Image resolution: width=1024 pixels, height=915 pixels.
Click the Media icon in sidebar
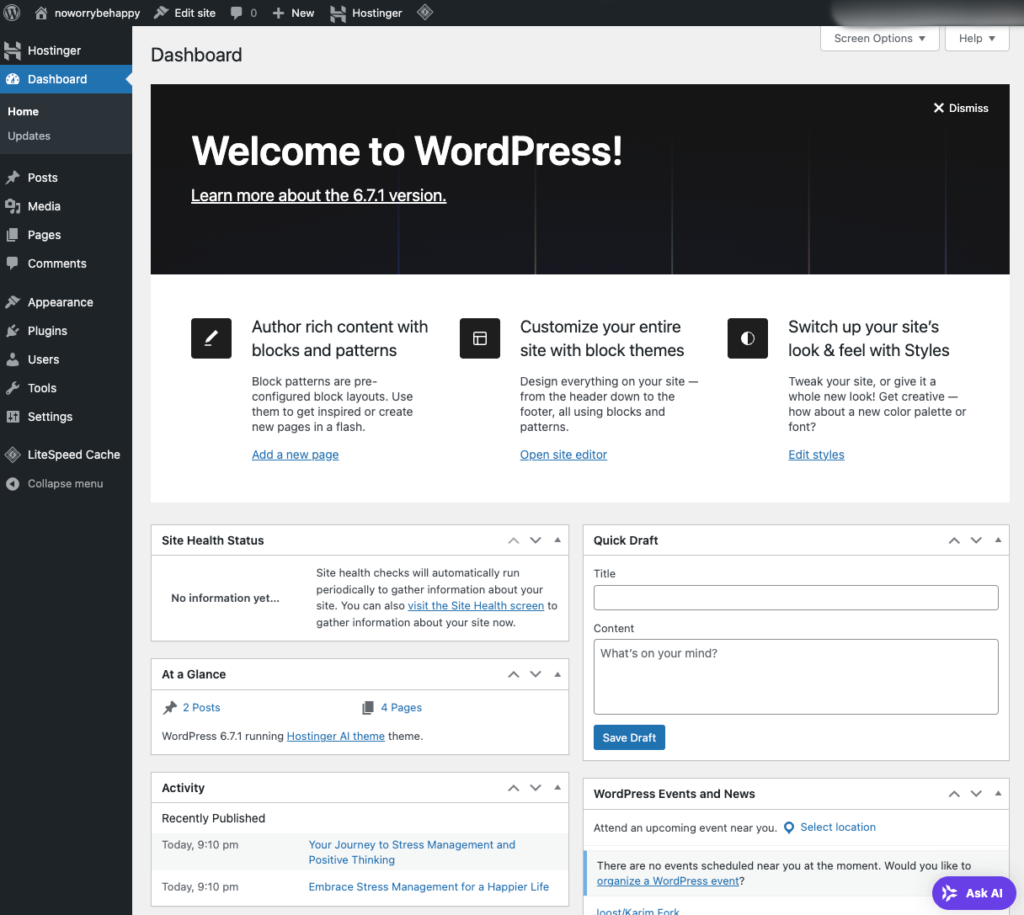pyautogui.click(x=12, y=206)
